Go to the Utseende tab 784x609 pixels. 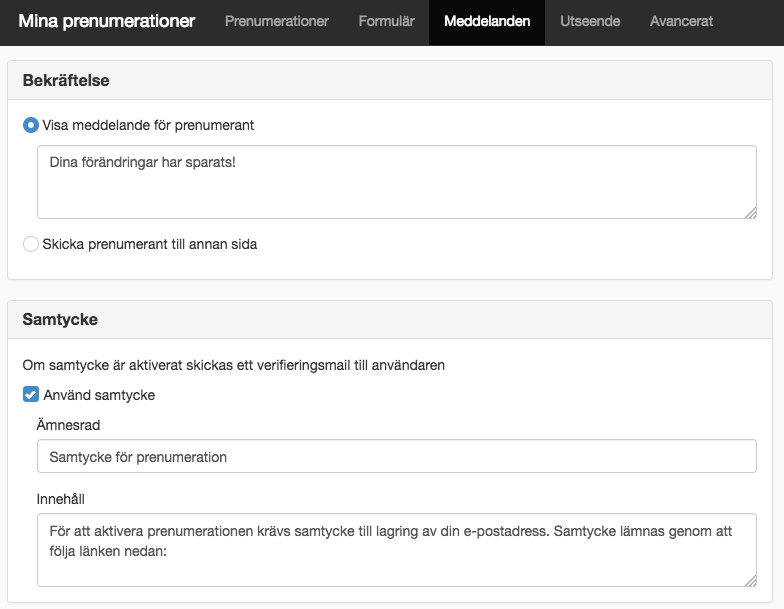tap(590, 21)
